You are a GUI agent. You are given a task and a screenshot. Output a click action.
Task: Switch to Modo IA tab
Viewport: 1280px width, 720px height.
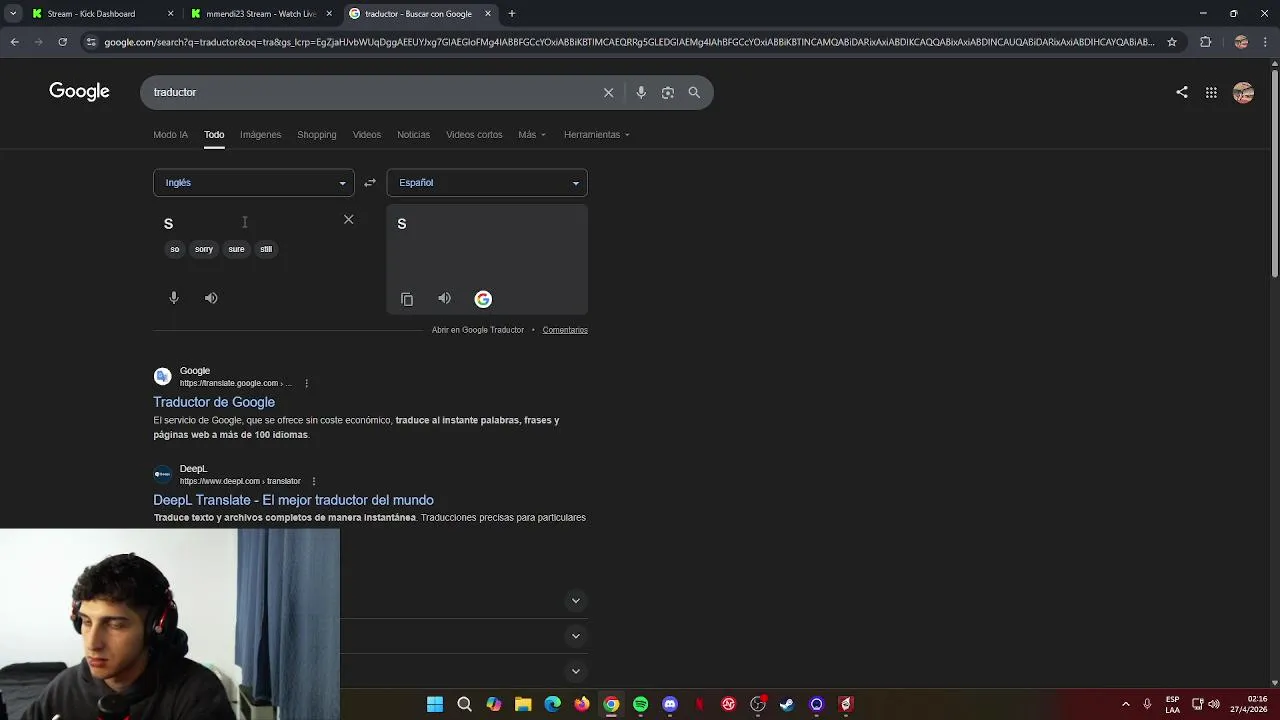click(x=170, y=134)
